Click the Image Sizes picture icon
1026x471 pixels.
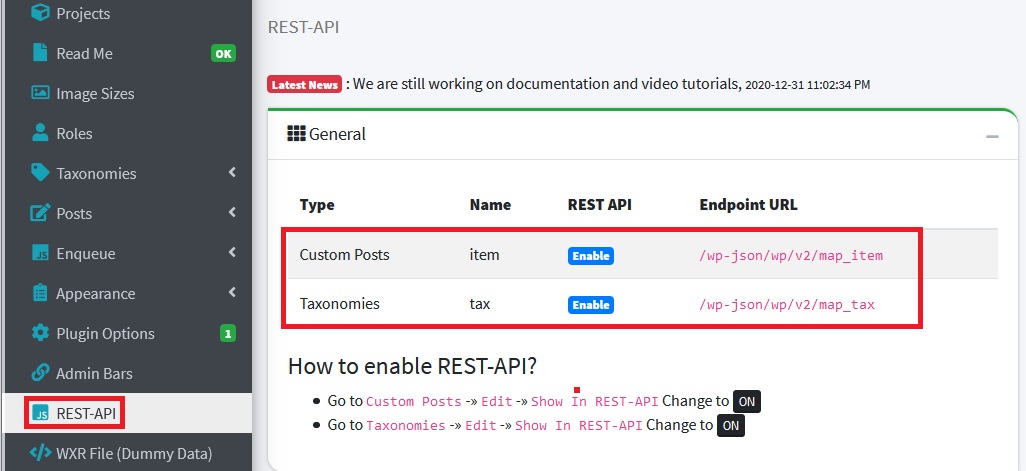coord(40,93)
